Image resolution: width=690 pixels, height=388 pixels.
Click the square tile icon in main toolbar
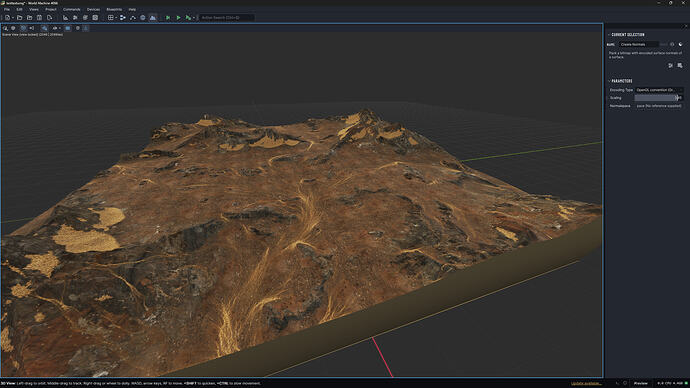coord(95,18)
